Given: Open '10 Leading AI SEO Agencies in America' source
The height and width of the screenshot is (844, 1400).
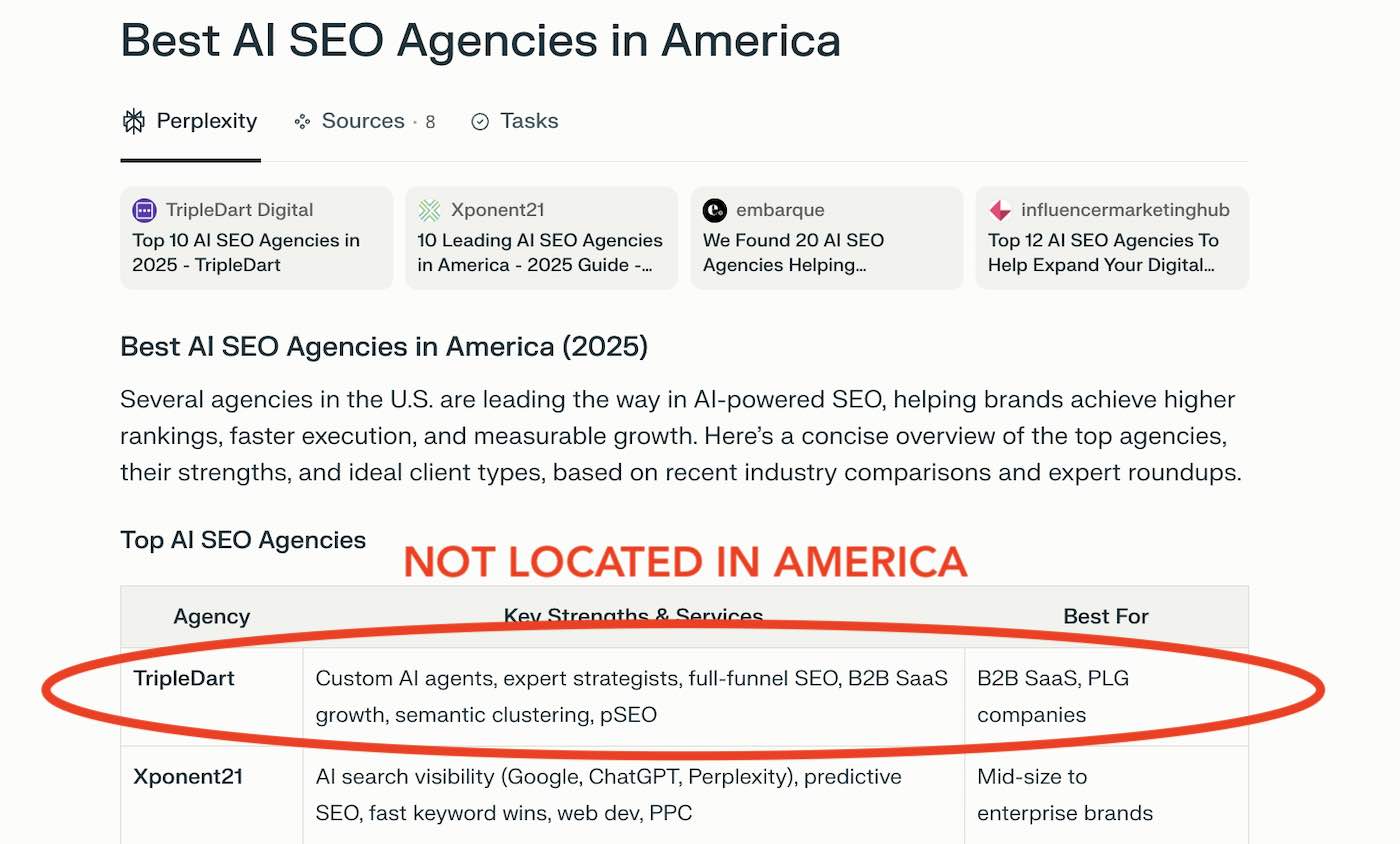Looking at the screenshot, I should [542, 238].
